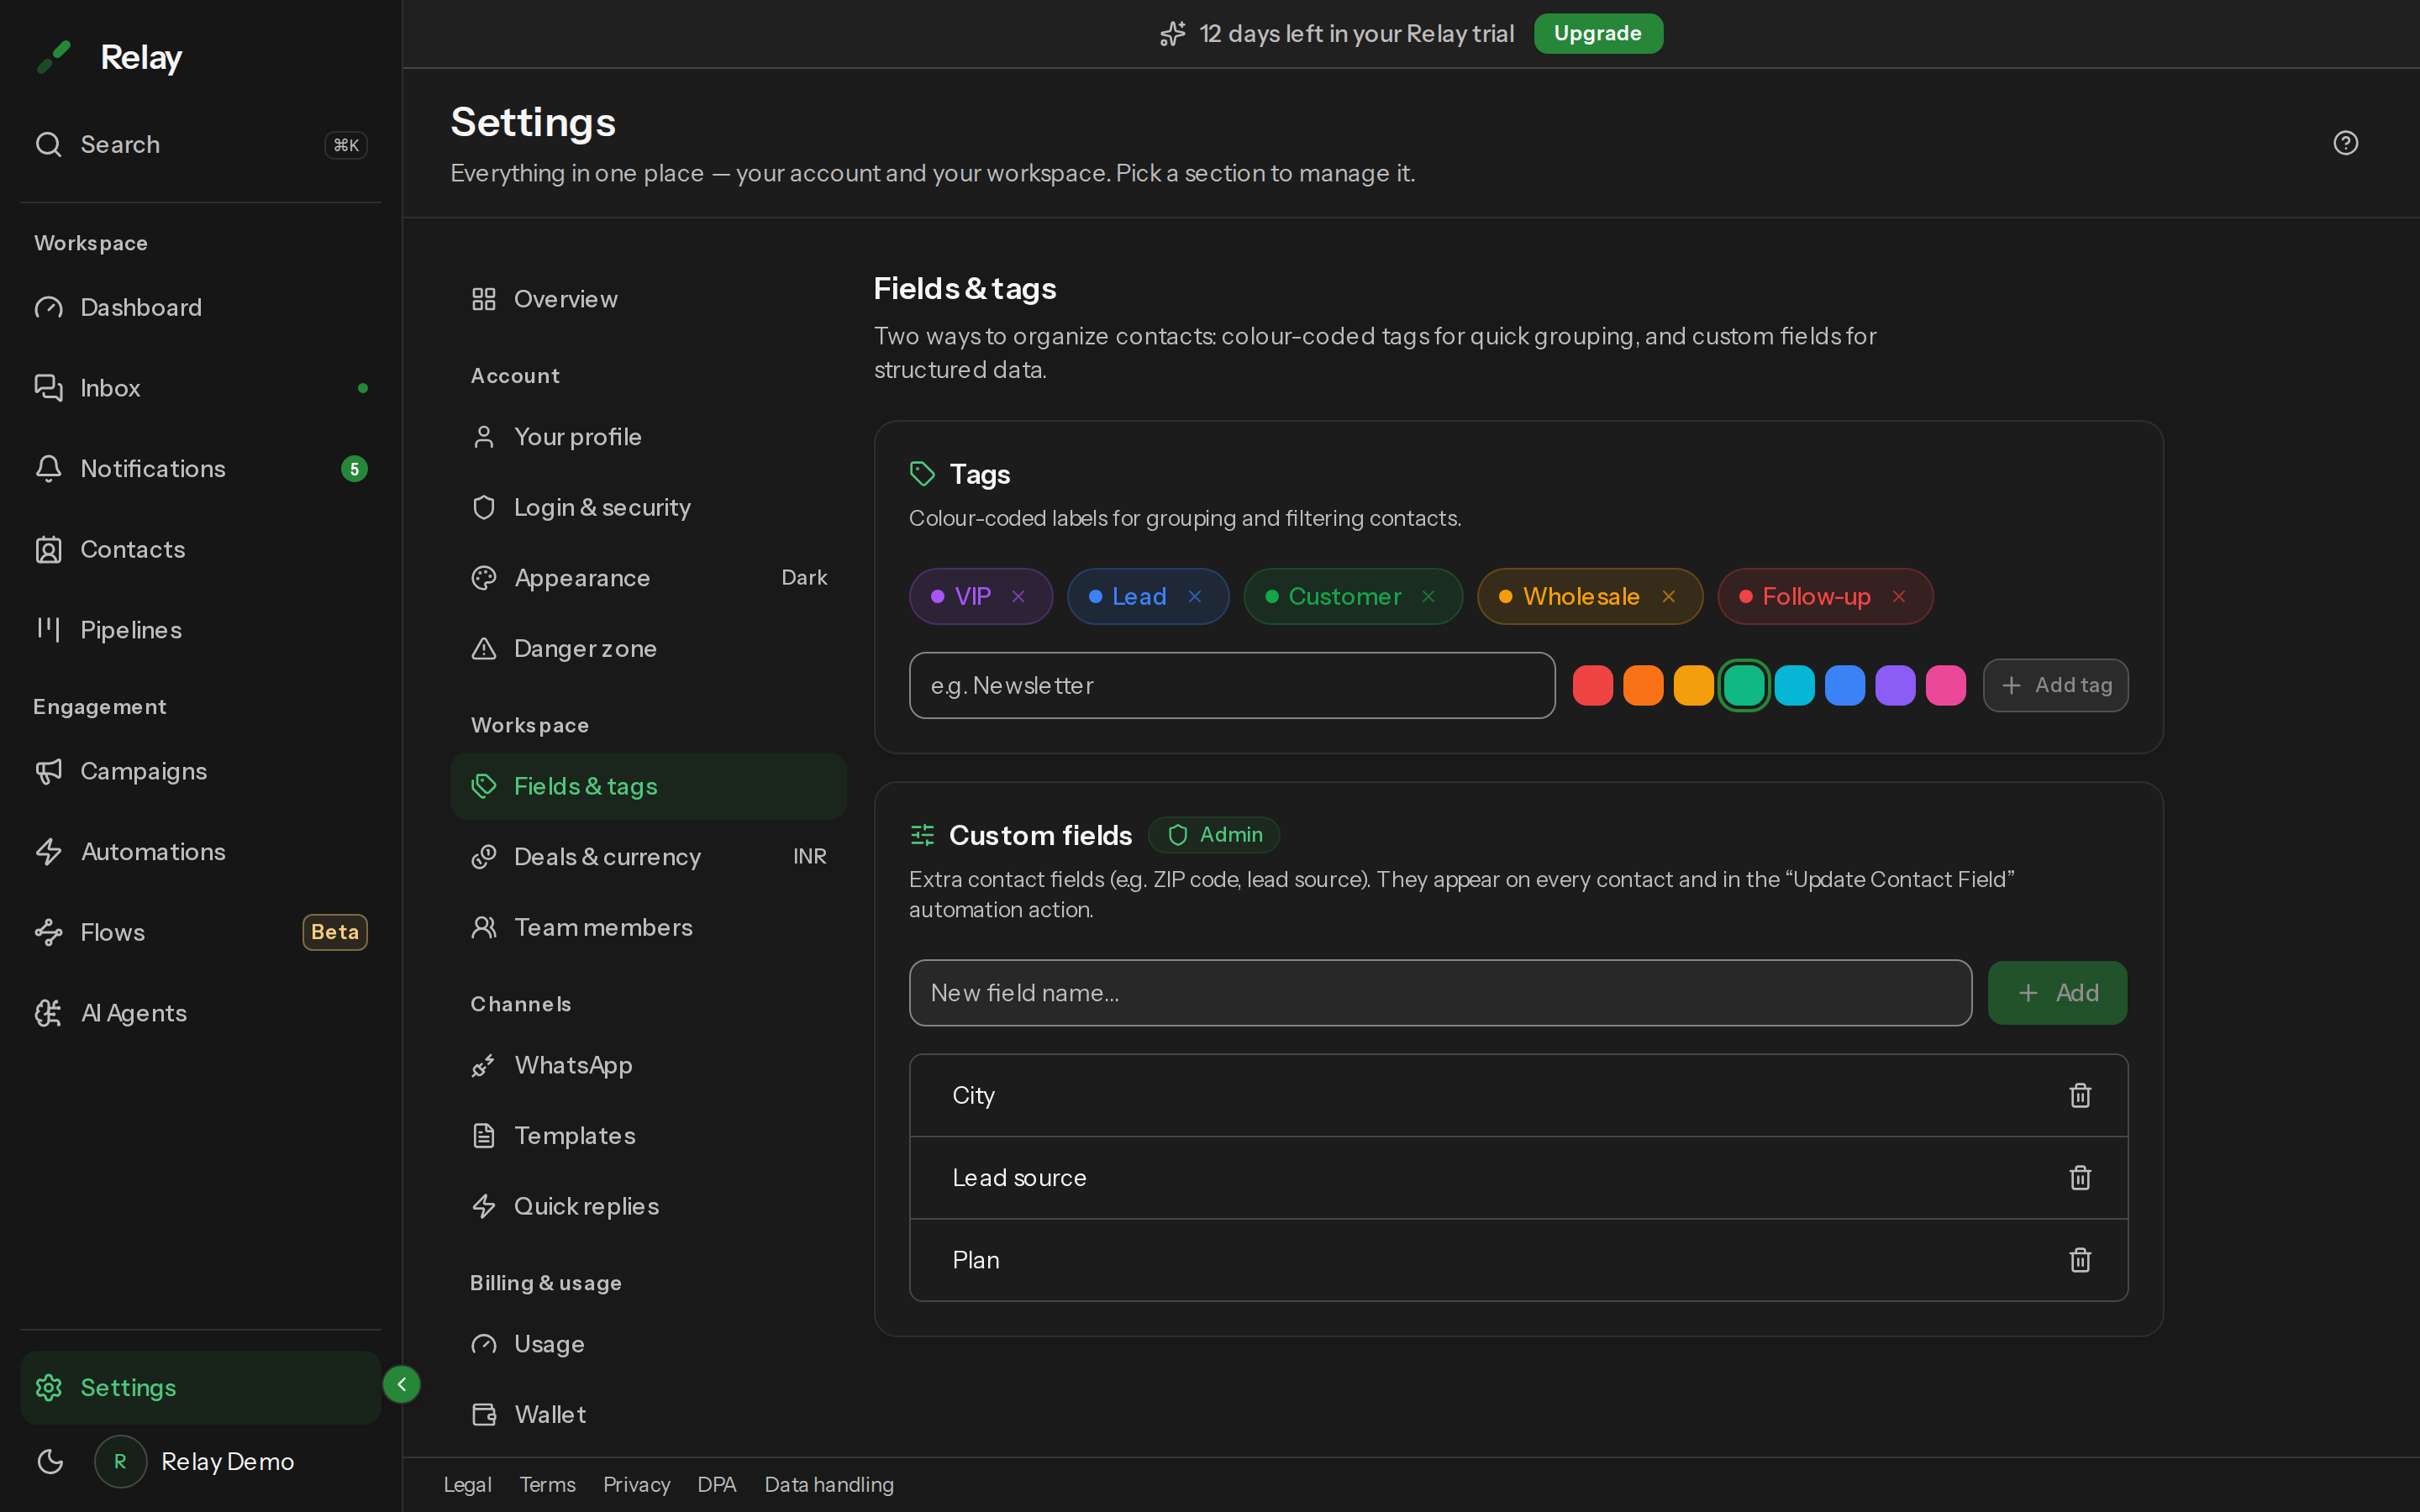Open Login & security settings
Viewport: 2420px width, 1512px height.
click(648, 507)
